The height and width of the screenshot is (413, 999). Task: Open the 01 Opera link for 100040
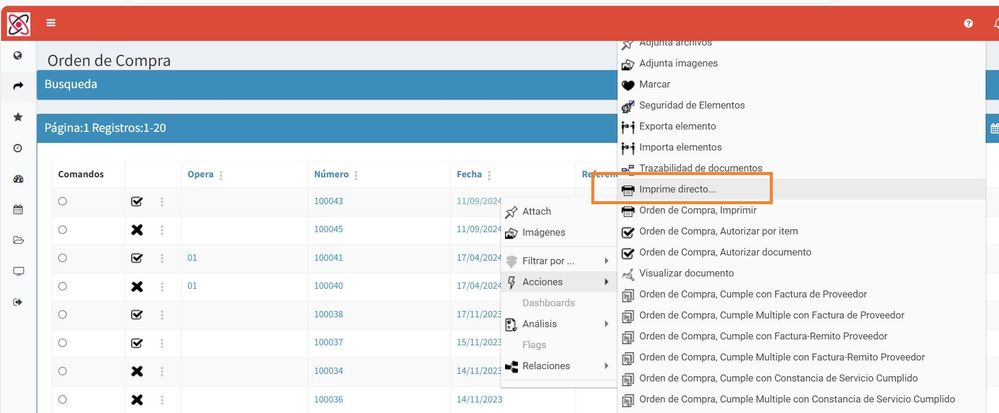tap(192, 286)
